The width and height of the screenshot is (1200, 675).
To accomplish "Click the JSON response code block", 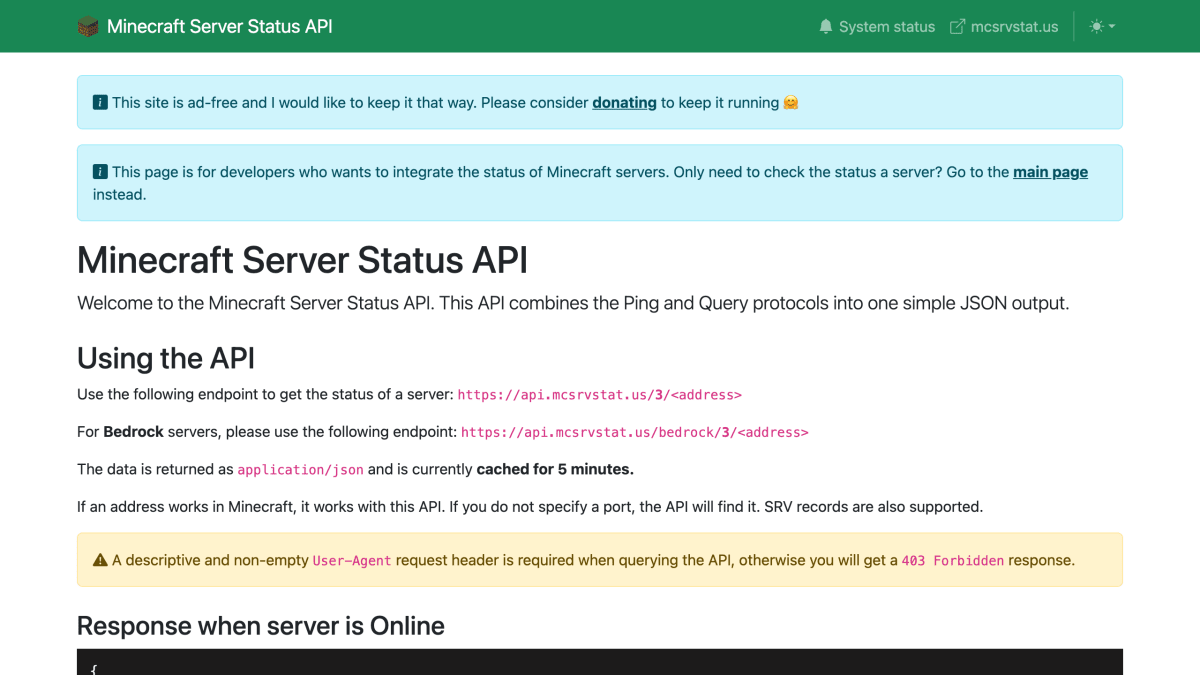I will [600, 662].
